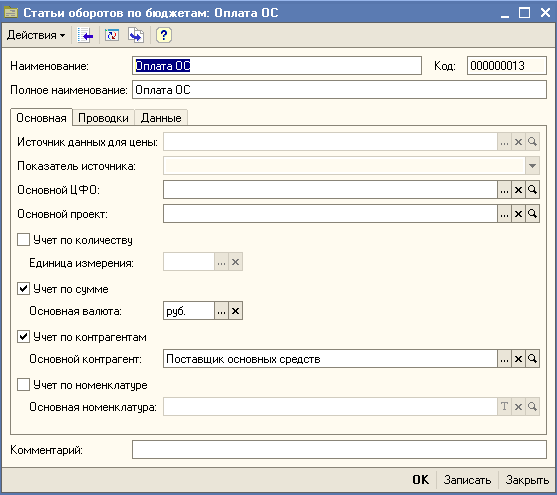
Task: Toggle the Учет по номенклатуре checkbox
Action: [23, 384]
